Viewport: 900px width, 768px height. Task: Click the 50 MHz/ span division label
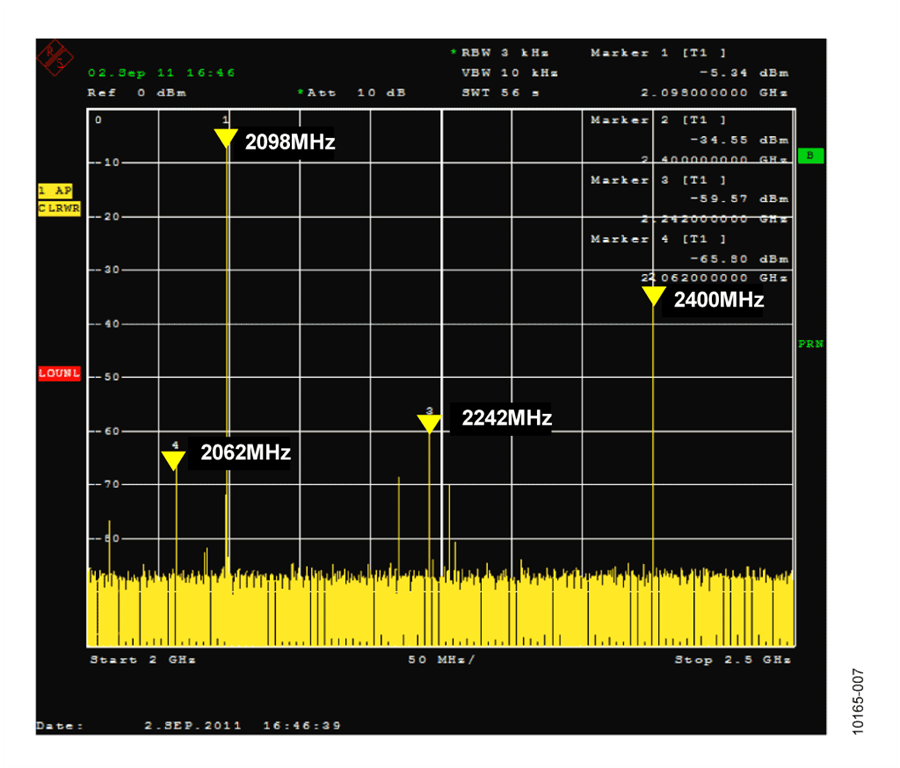441,660
